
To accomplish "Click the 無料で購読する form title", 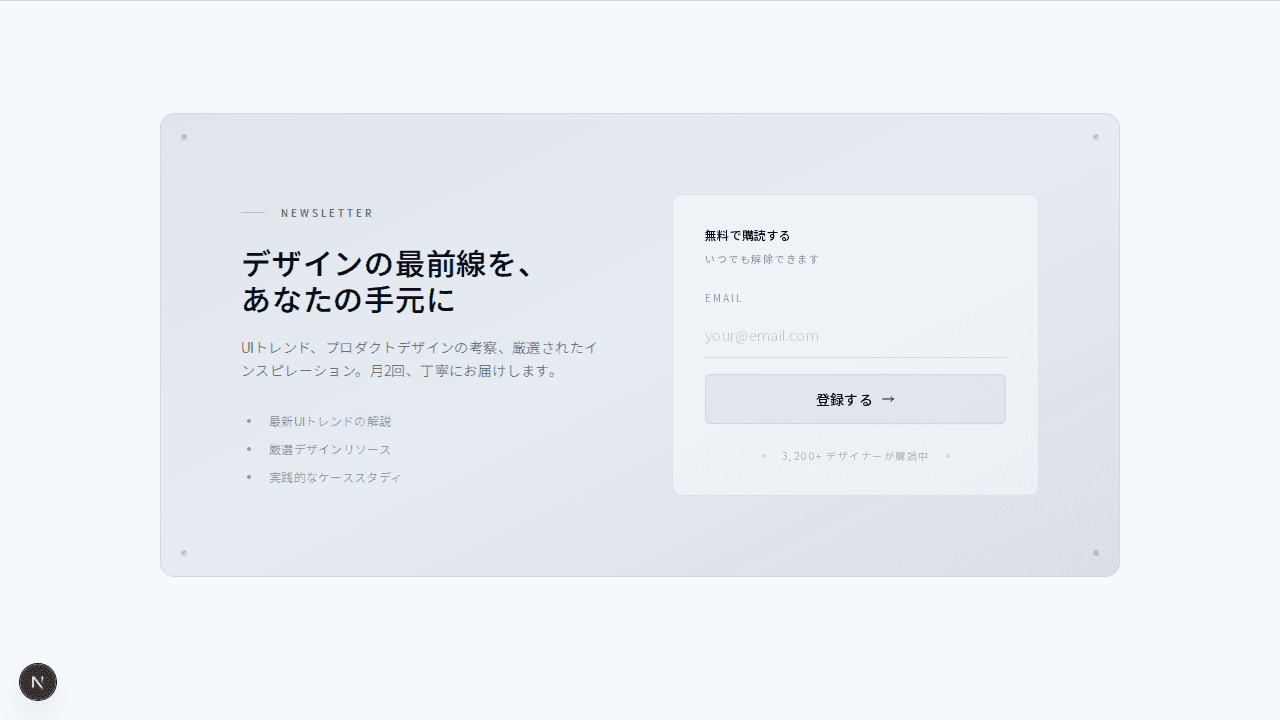I will pyautogui.click(x=747, y=236).
